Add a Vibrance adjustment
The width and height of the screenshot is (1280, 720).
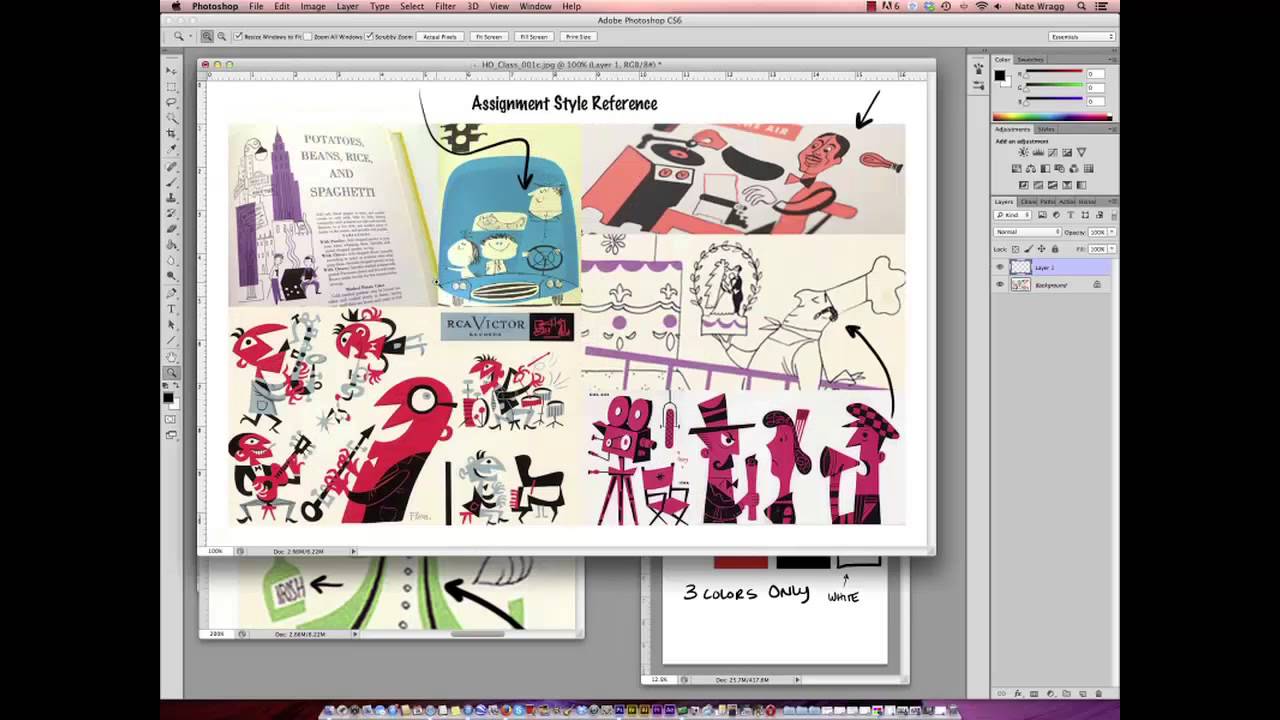click(1081, 152)
